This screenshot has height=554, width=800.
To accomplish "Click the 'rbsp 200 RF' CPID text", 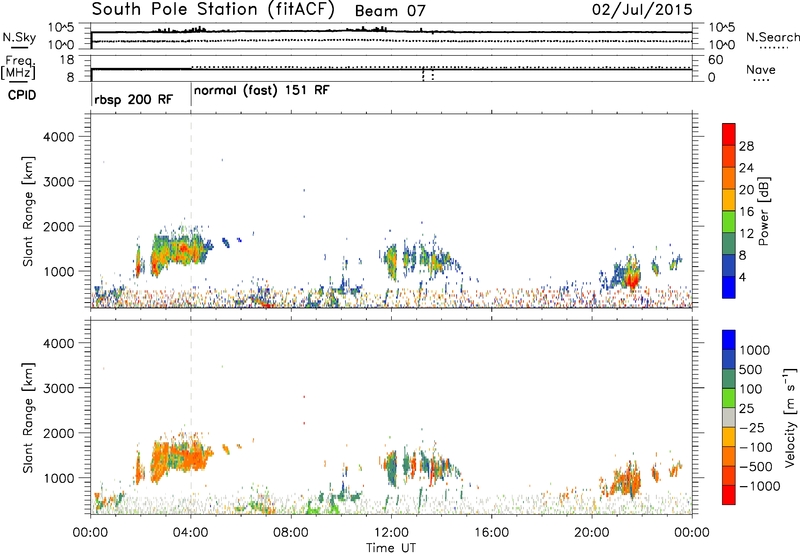I will (134, 99).
